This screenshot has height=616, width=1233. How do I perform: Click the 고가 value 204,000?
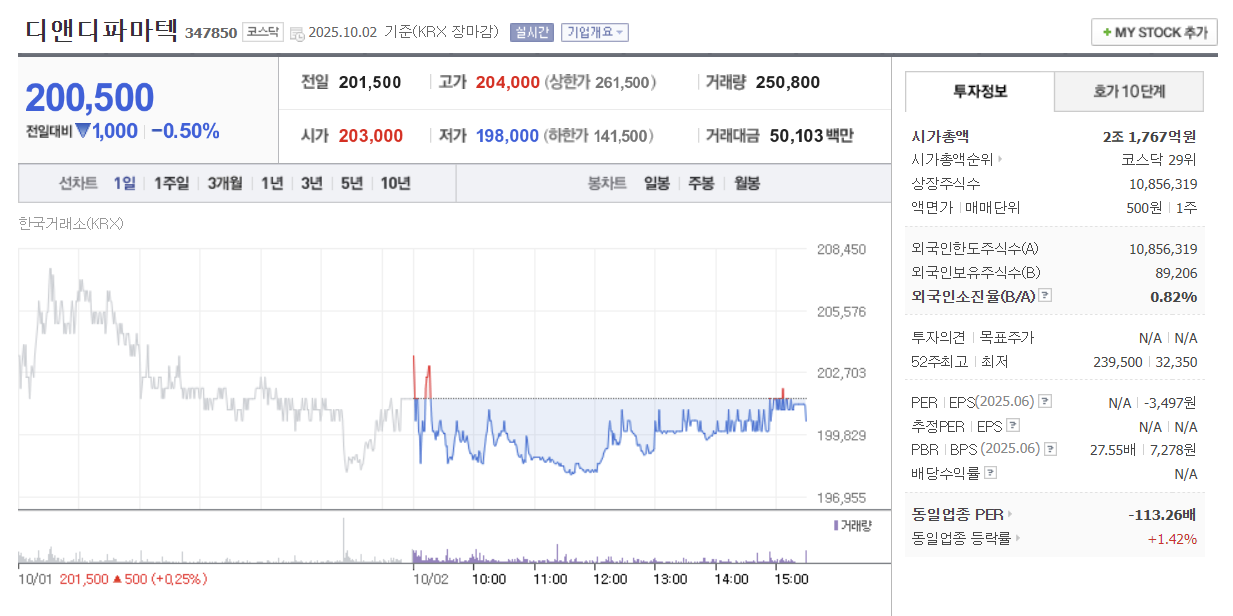(x=508, y=82)
